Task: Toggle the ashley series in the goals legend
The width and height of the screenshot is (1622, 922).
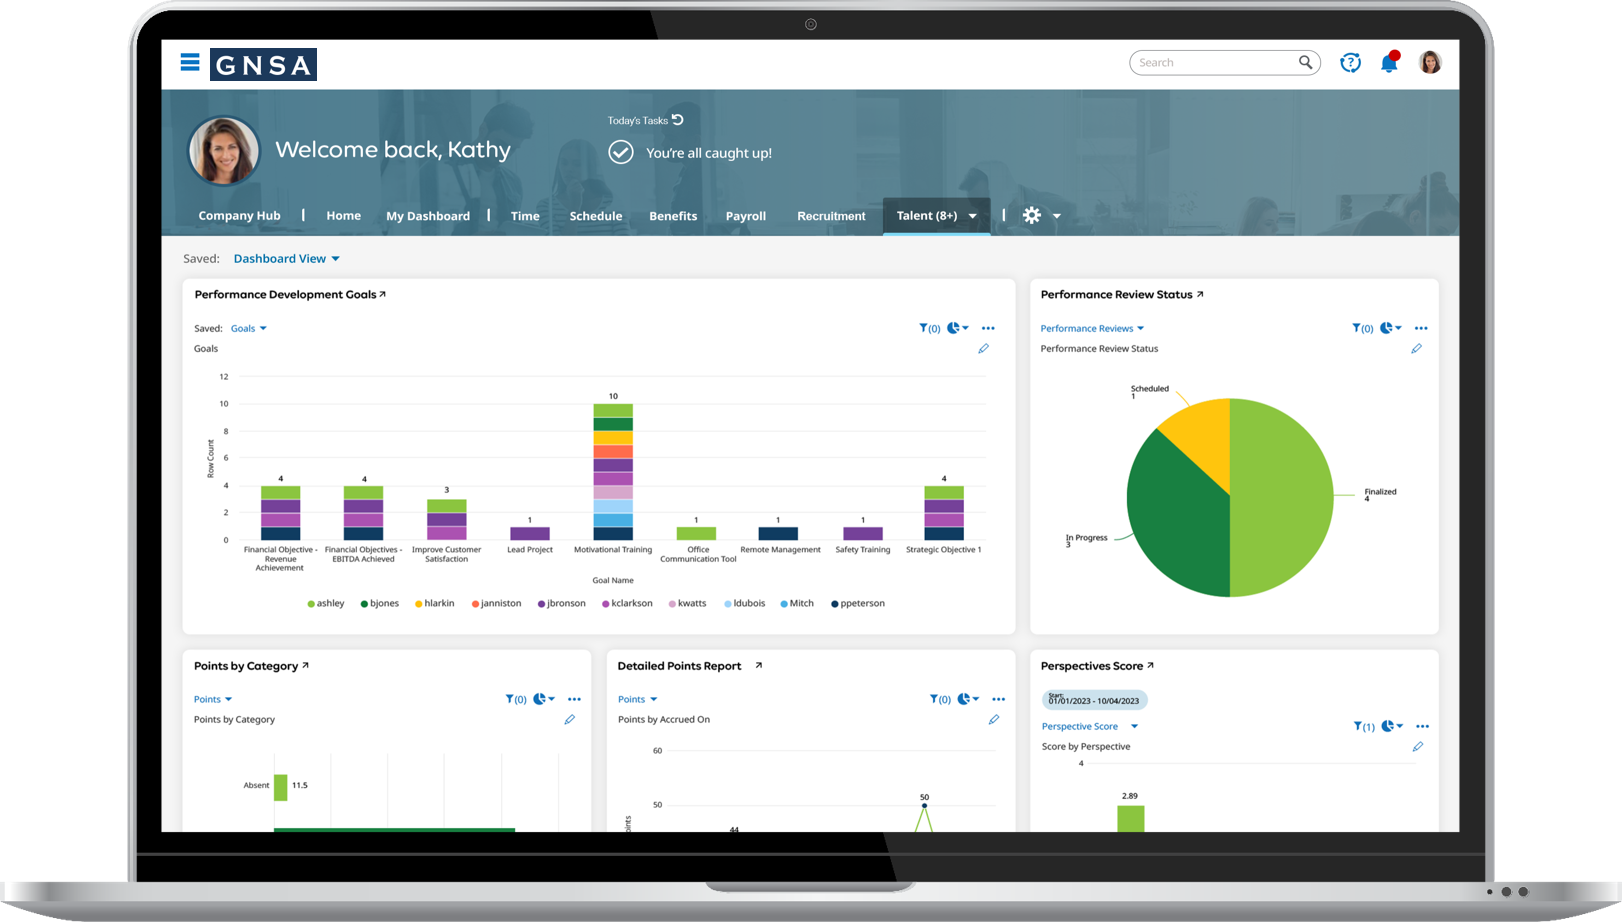Action: (325, 603)
